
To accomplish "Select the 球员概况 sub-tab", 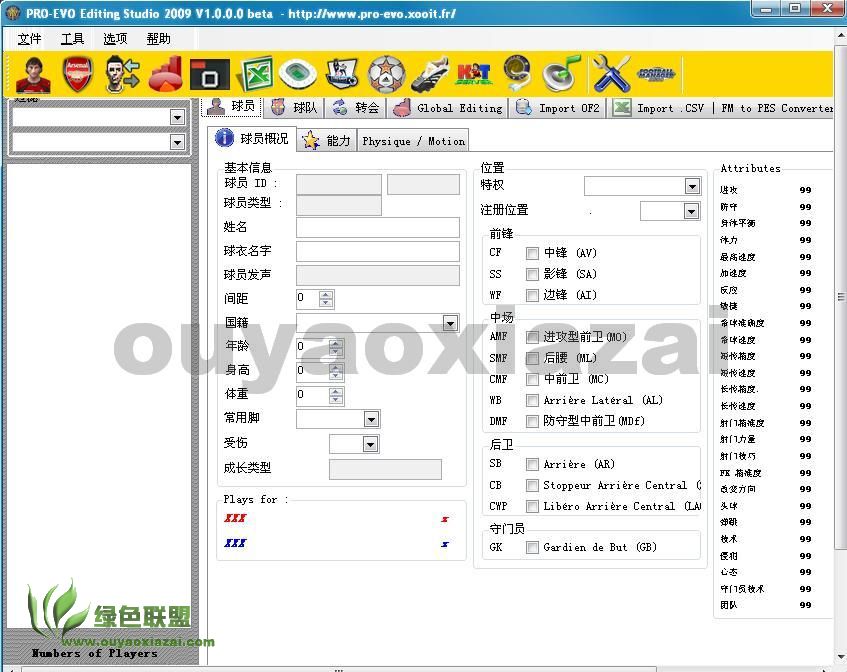I will point(252,139).
